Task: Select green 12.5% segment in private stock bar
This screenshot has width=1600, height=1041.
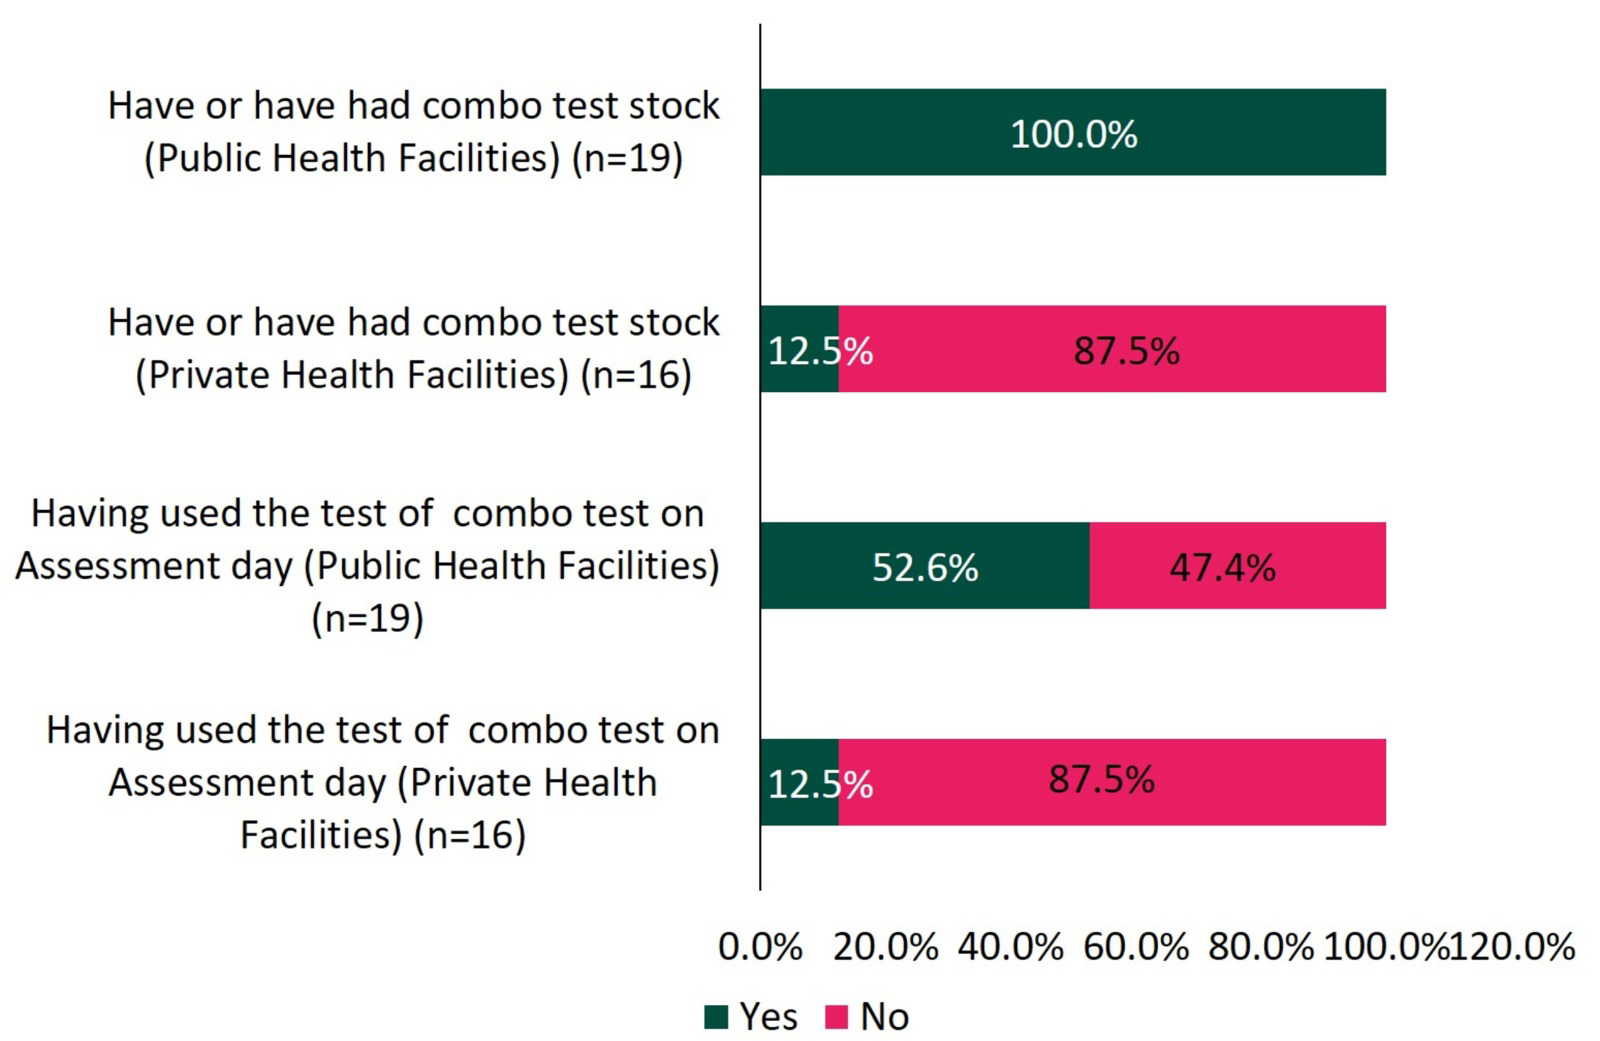Action: (799, 349)
